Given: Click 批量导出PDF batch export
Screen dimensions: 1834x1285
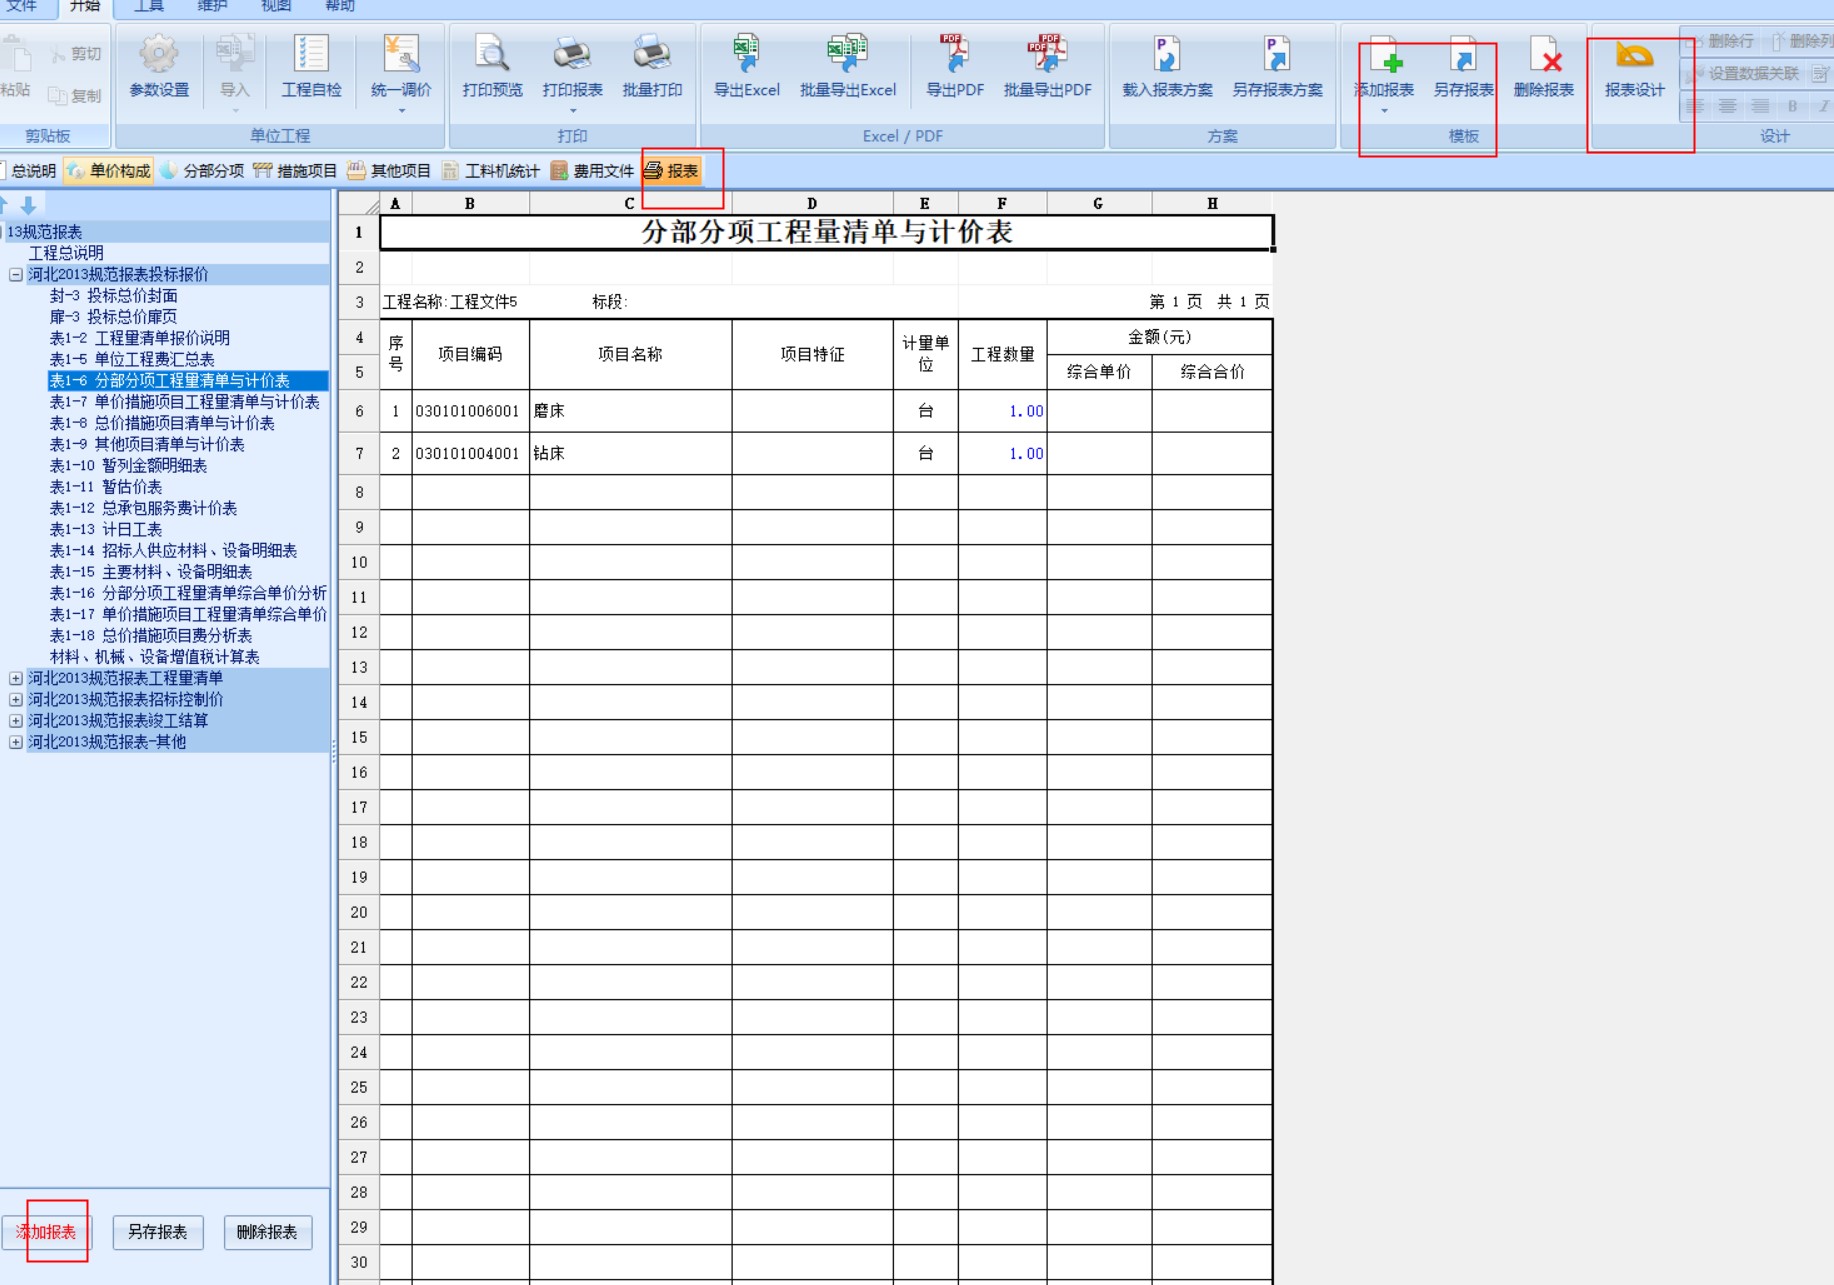Looking at the screenshot, I should point(1047,68).
